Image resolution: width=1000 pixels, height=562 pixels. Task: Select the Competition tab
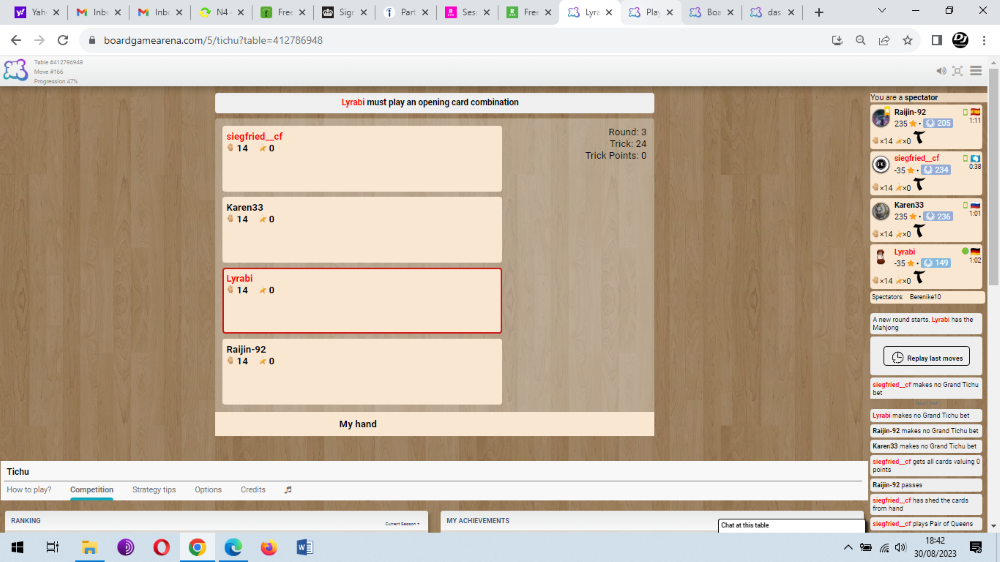92,490
